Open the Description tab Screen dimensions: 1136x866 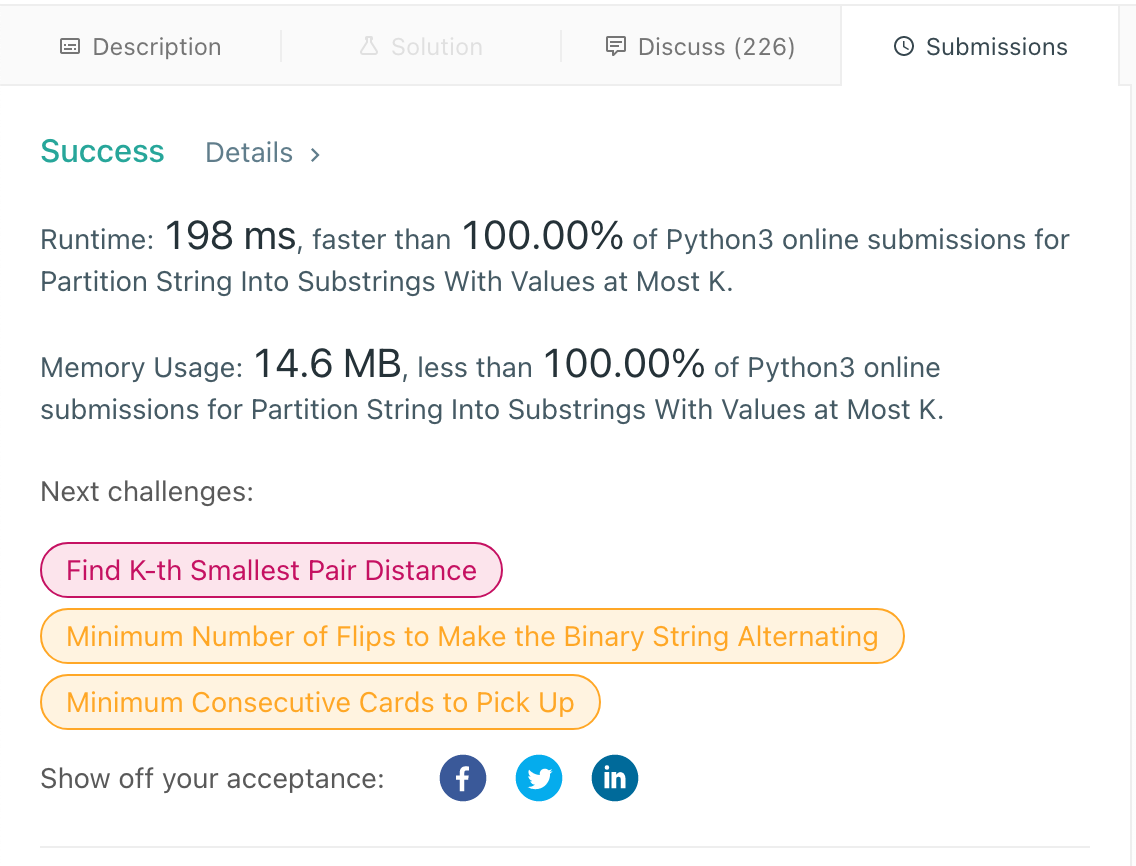pos(141,46)
